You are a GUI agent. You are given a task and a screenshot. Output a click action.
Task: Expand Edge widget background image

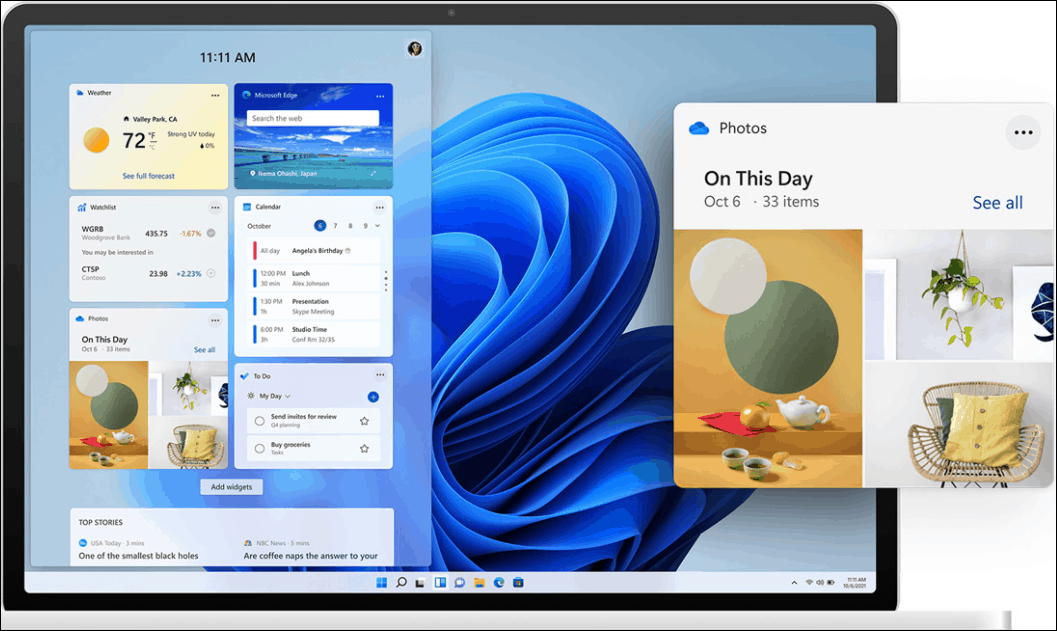click(x=373, y=173)
